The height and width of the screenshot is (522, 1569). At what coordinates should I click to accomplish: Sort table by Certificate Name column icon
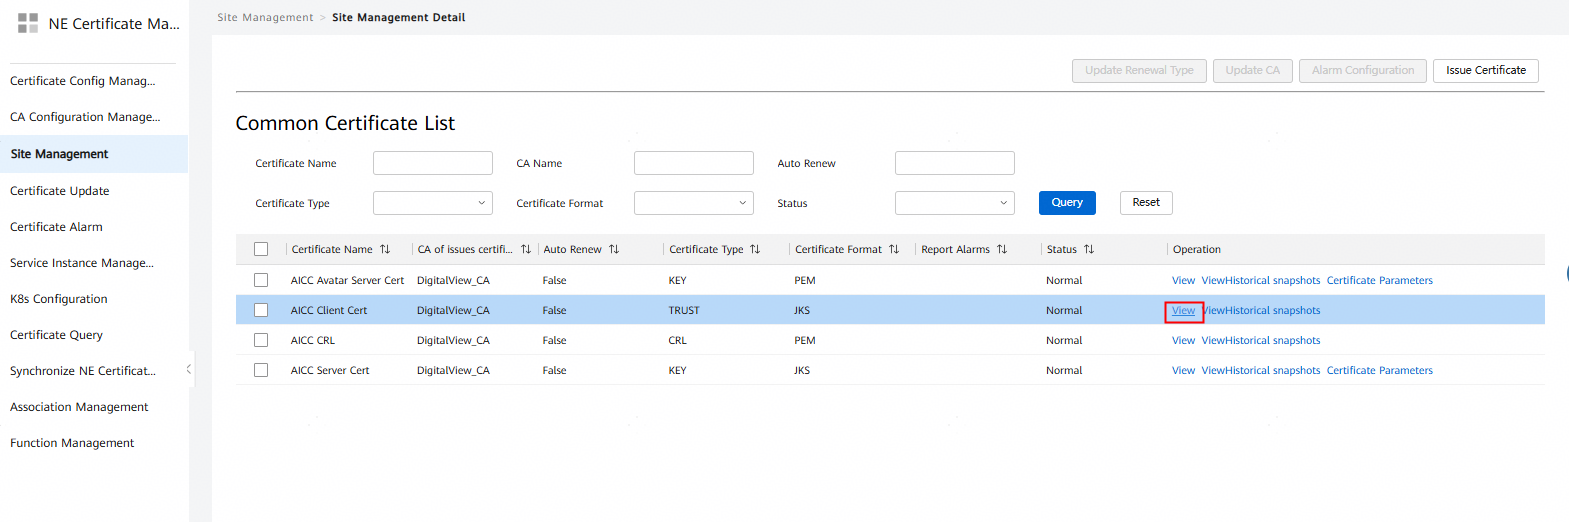pyautogui.click(x=385, y=249)
